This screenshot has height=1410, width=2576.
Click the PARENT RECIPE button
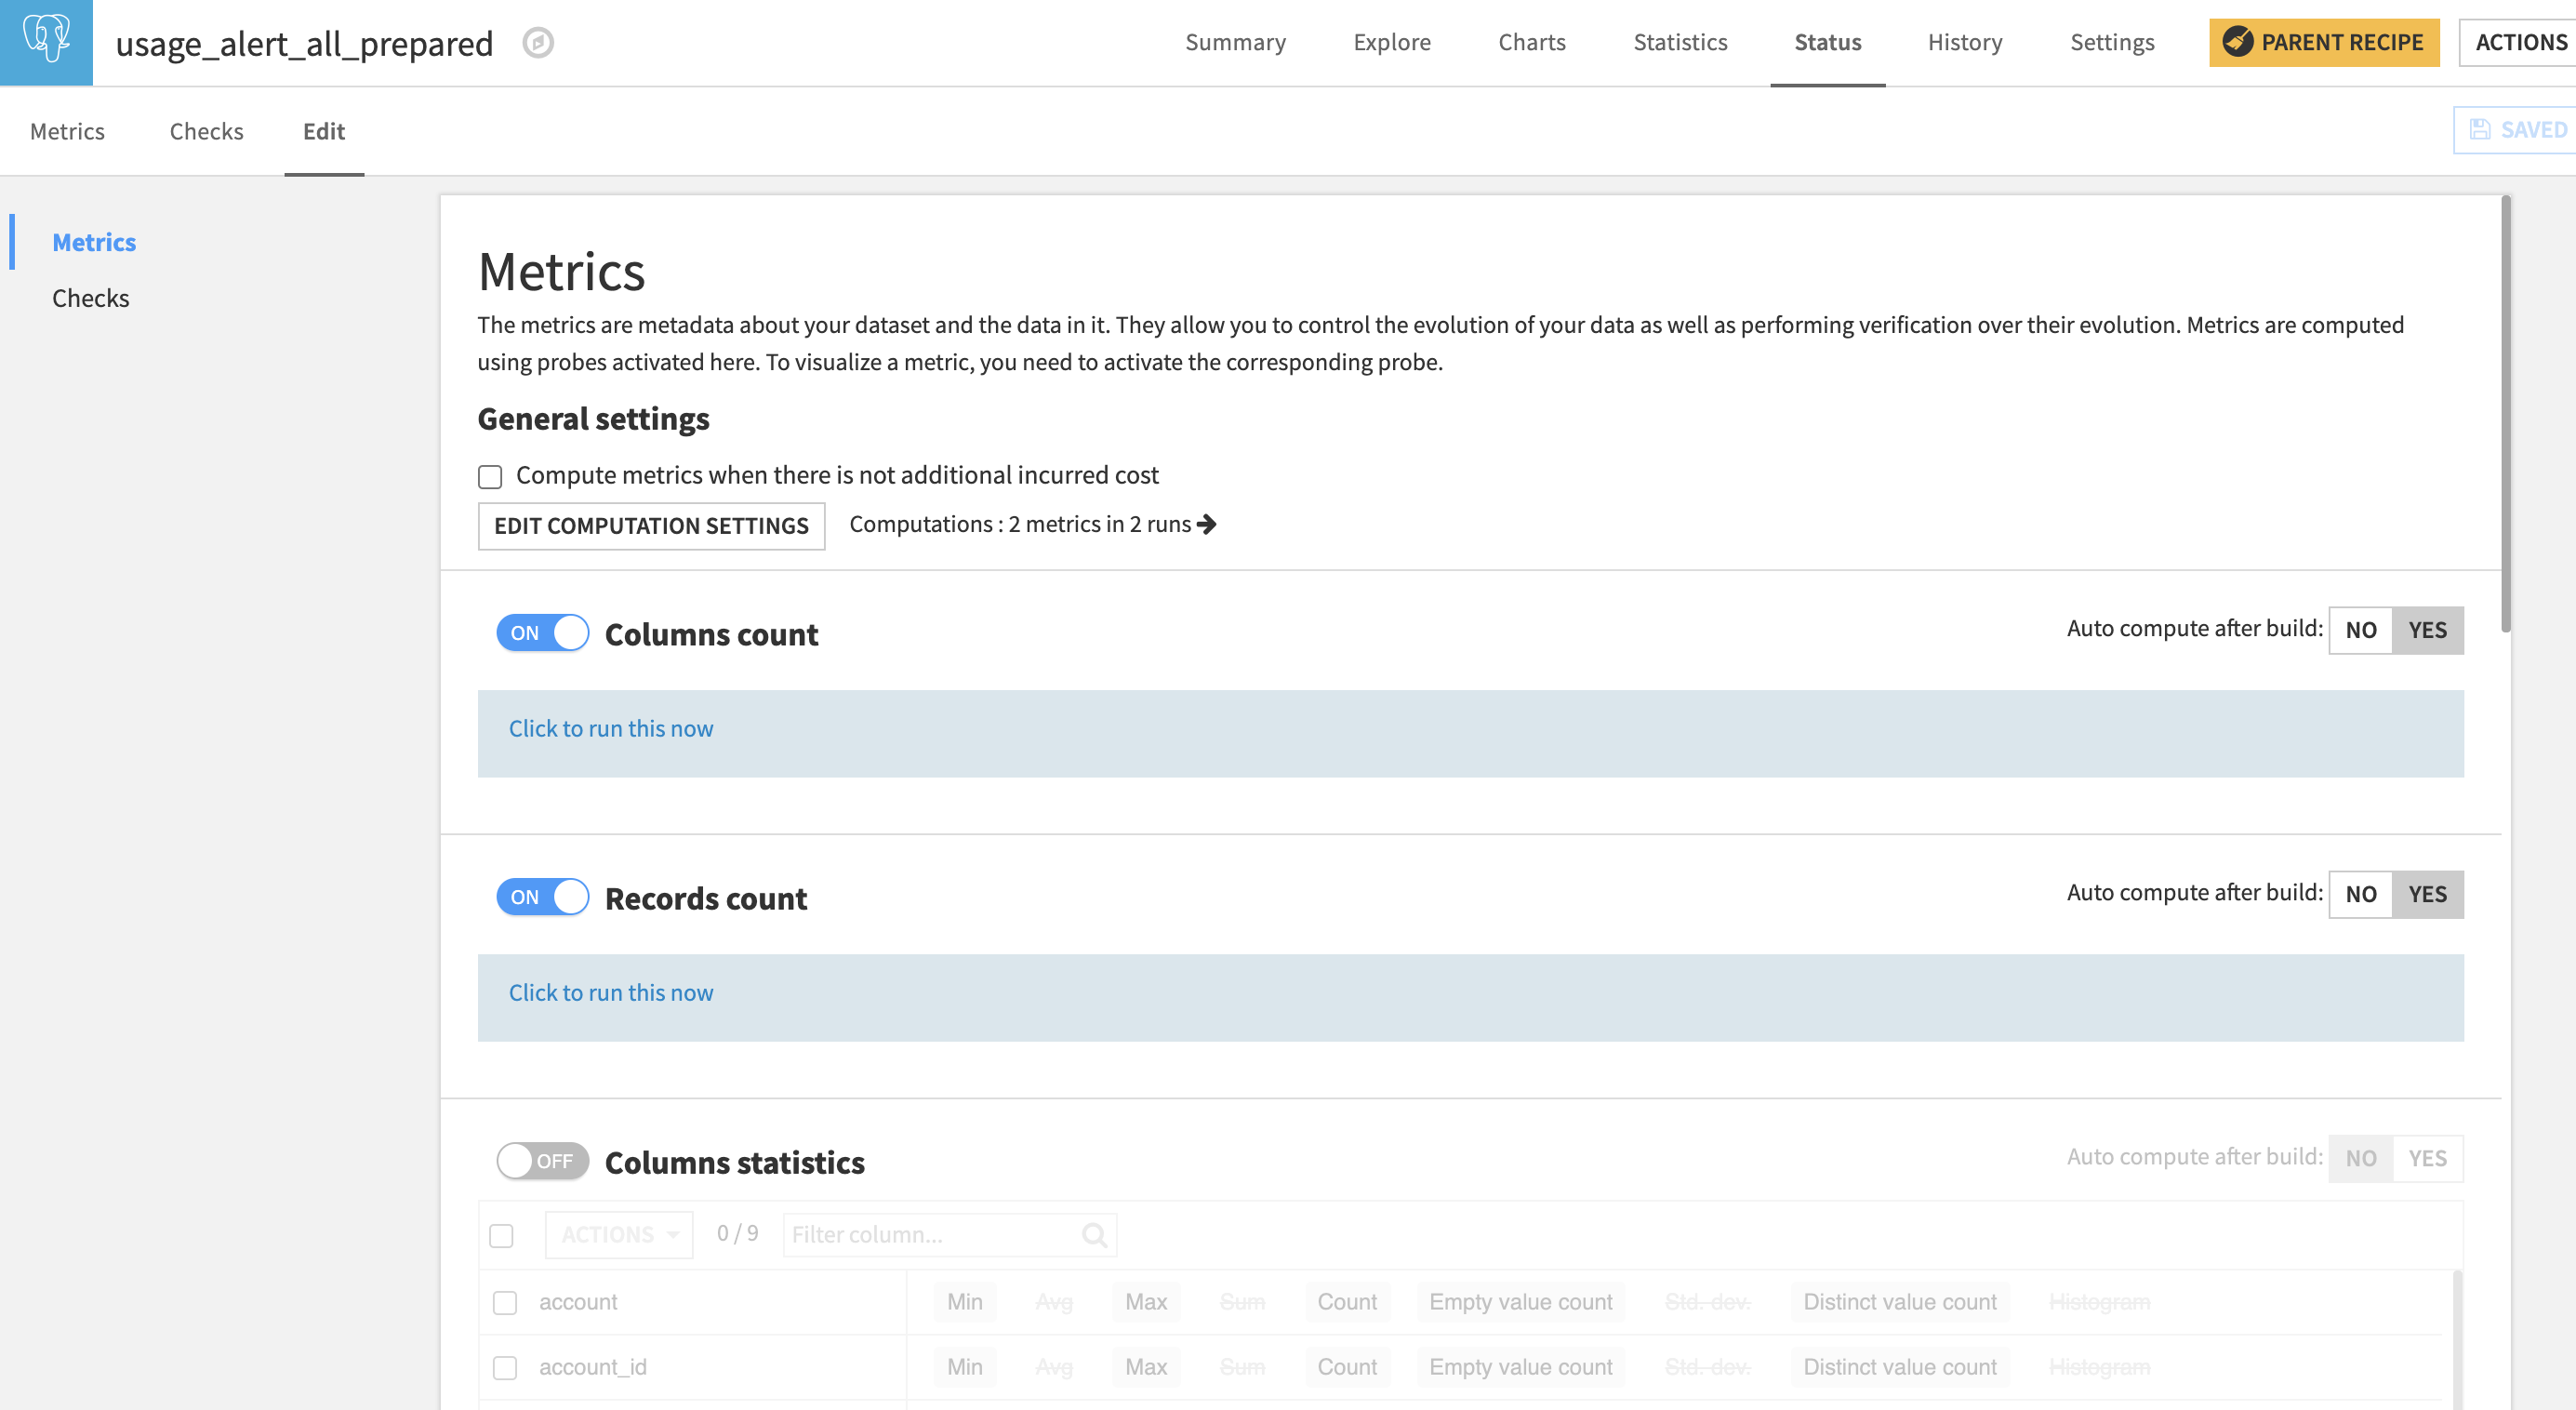(2324, 43)
